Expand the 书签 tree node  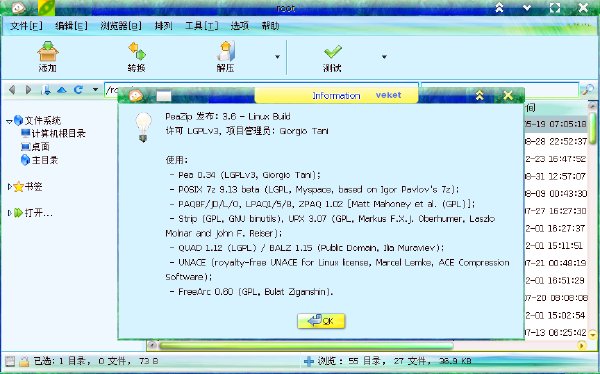pyautogui.click(x=10, y=187)
